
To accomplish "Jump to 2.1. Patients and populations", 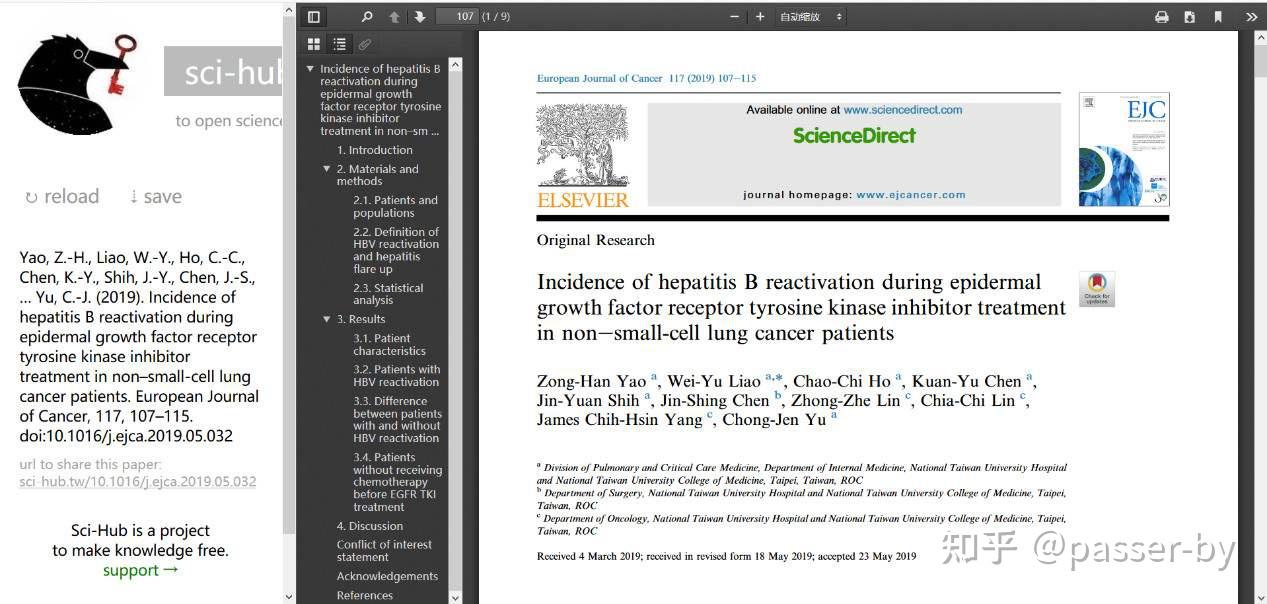I will coord(395,207).
